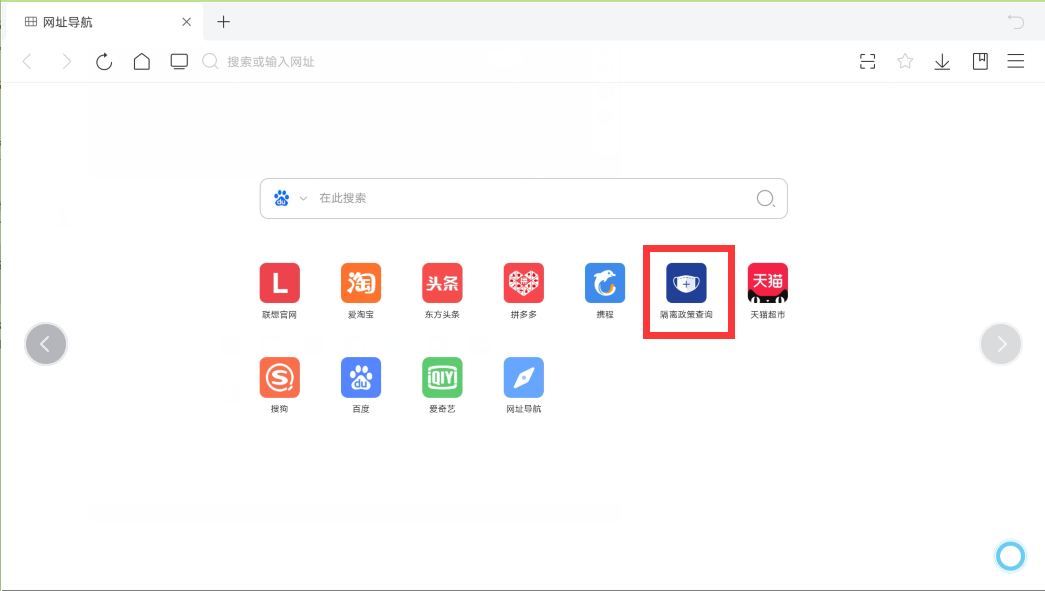This screenshot has width=1045, height=591.
Task: Click the undo closed tab arrow
Action: (1015, 22)
